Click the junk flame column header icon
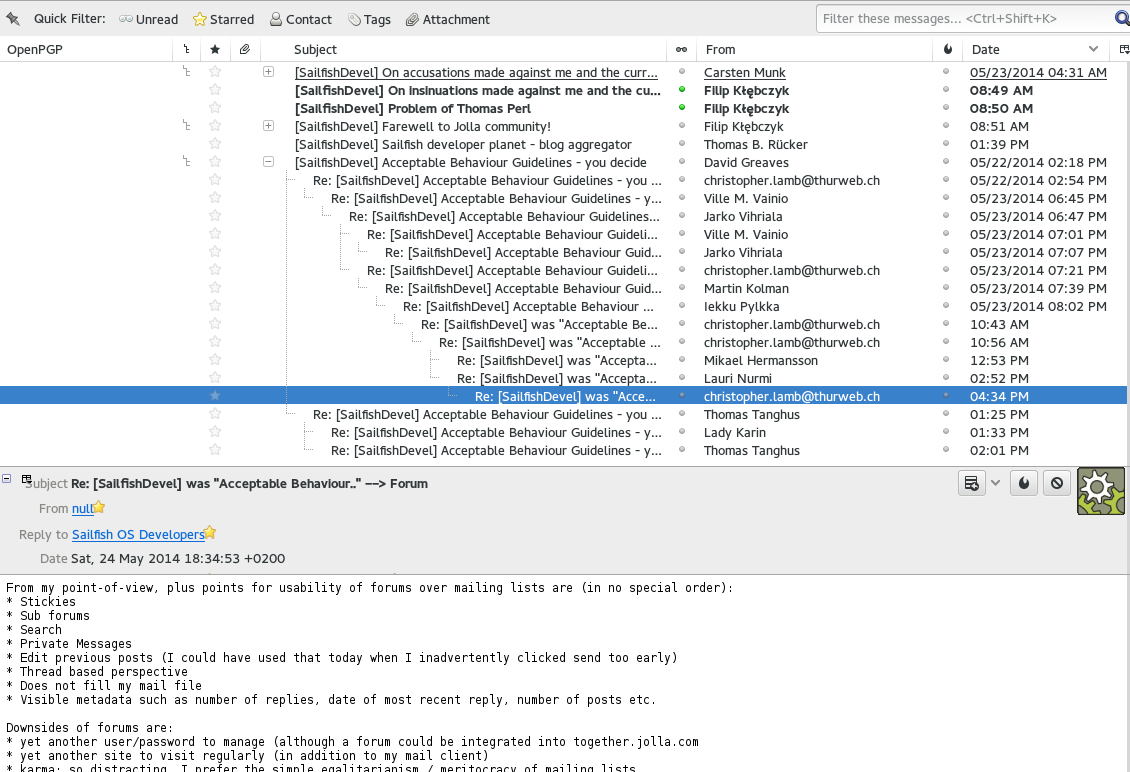1130x772 pixels. click(948, 49)
